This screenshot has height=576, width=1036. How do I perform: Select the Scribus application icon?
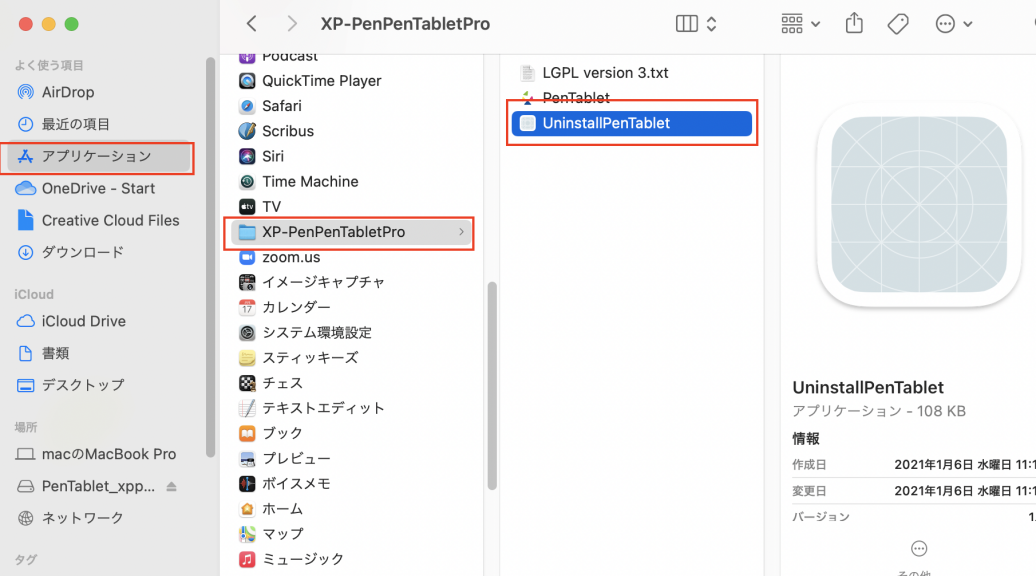[247, 131]
